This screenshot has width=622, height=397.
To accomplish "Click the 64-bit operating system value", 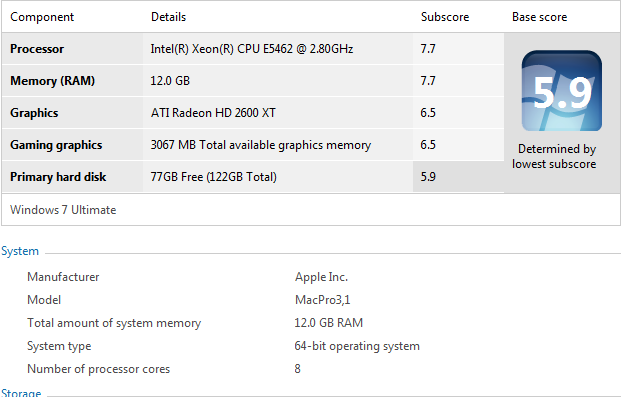I will (x=357, y=346).
